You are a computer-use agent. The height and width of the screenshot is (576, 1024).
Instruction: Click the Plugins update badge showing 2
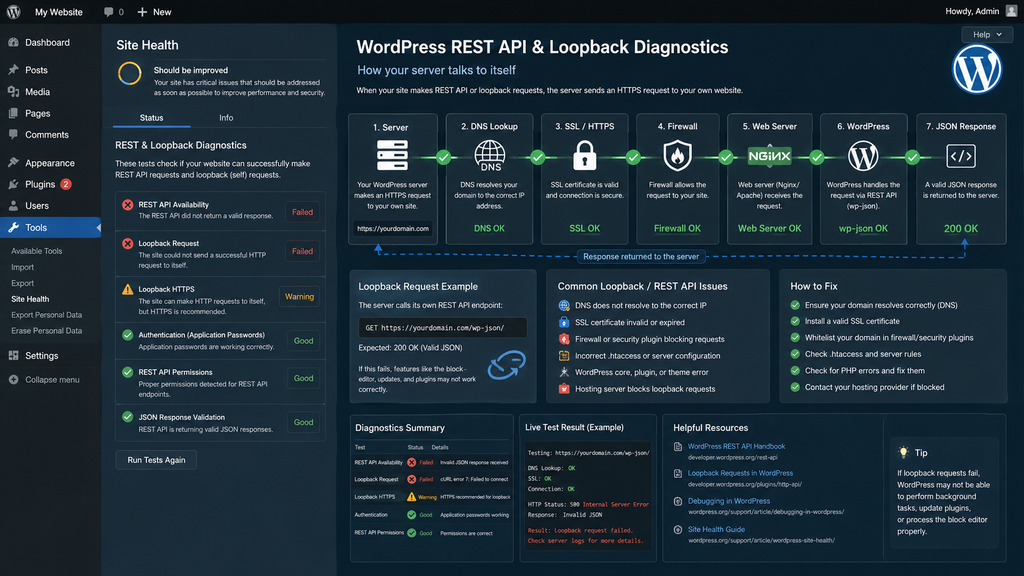pos(66,184)
